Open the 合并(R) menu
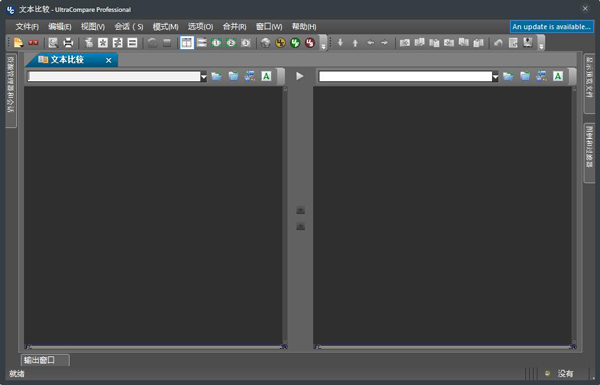600x385 pixels. click(x=235, y=26)
